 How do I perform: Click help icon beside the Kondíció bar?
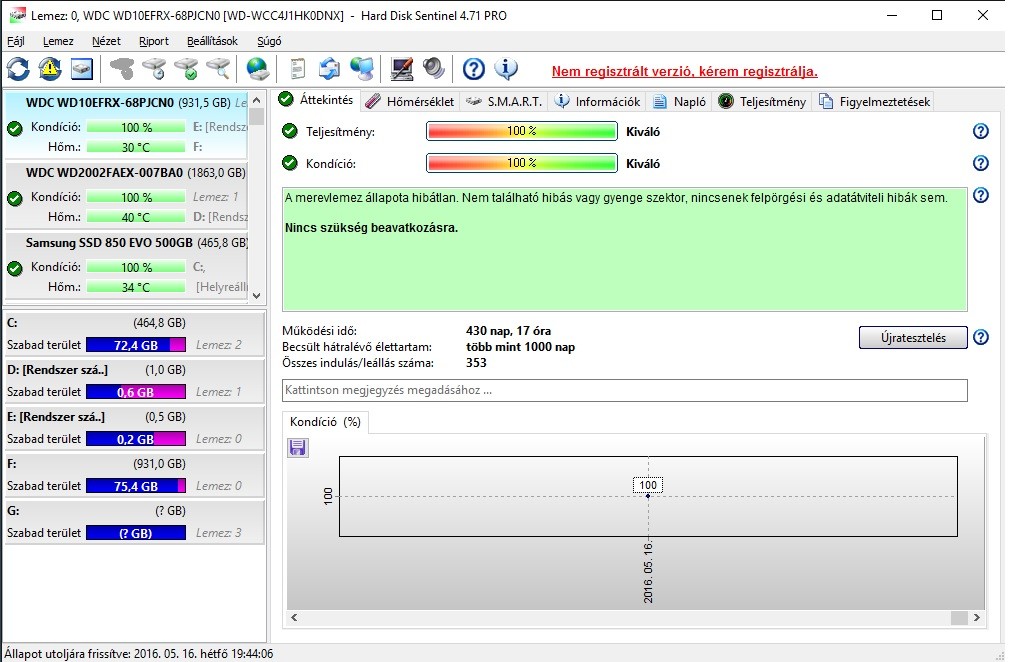tap(980, 163)
